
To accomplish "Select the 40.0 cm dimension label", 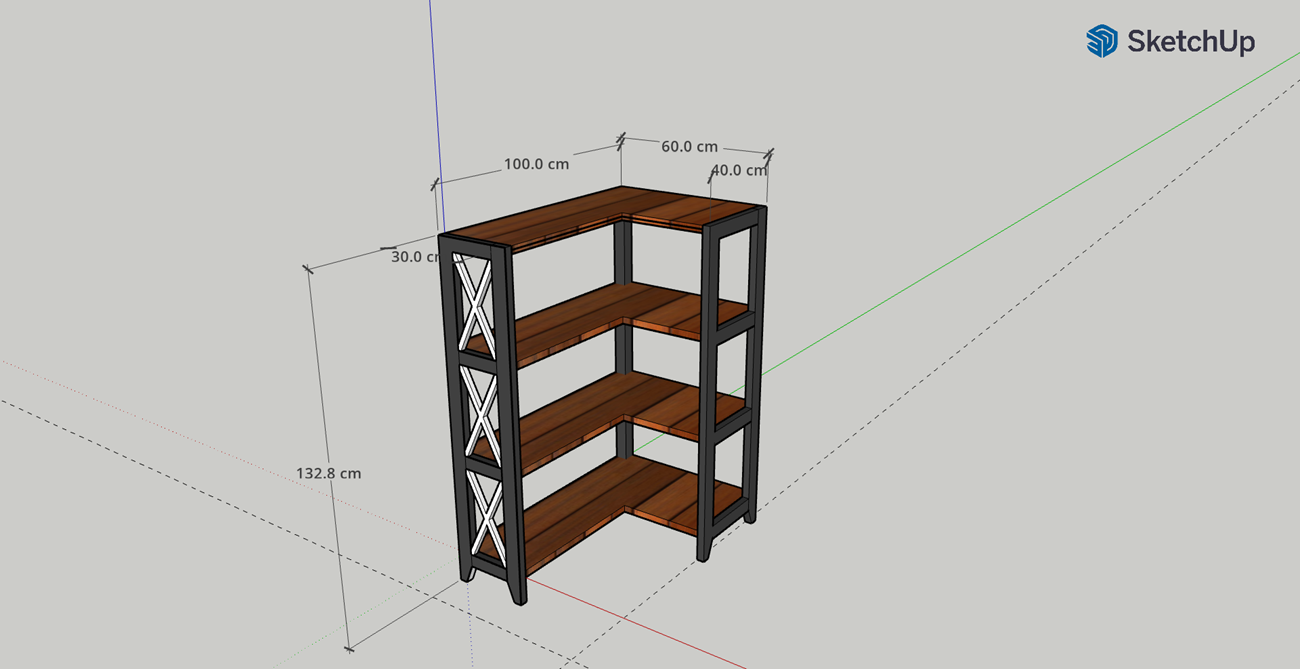I will point(739,170).
